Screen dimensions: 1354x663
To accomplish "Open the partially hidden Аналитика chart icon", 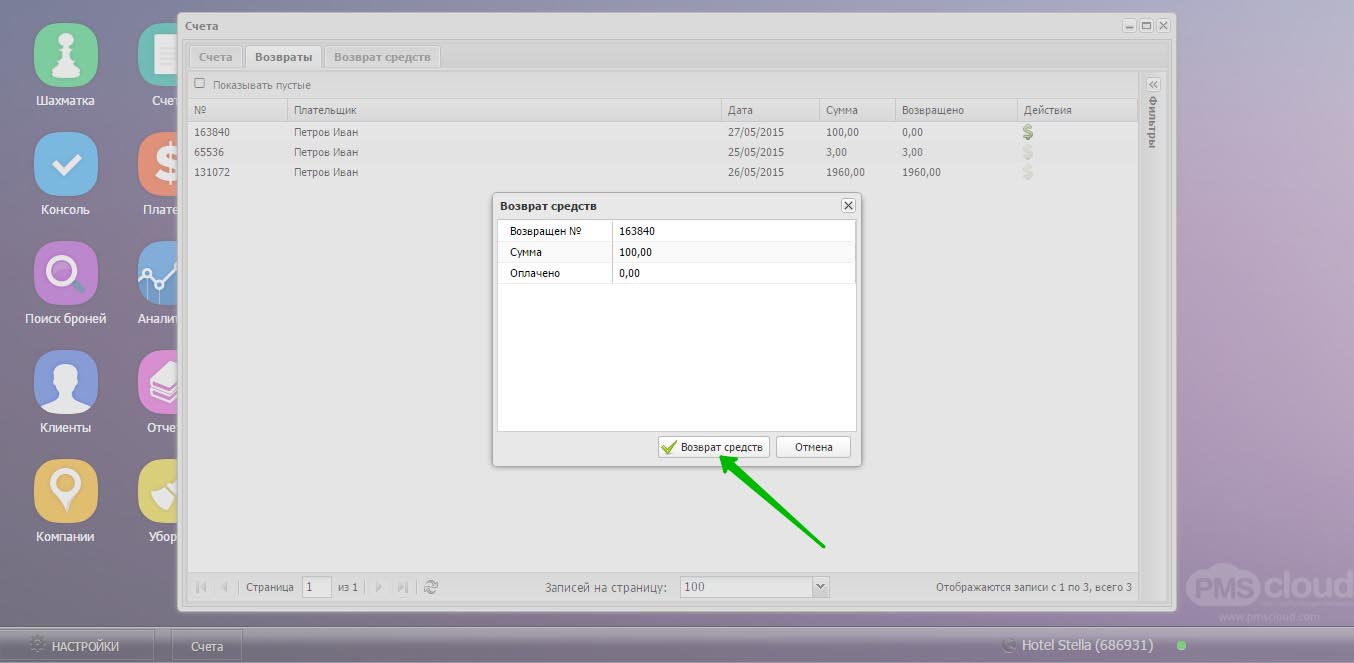I will click(158, 273).
